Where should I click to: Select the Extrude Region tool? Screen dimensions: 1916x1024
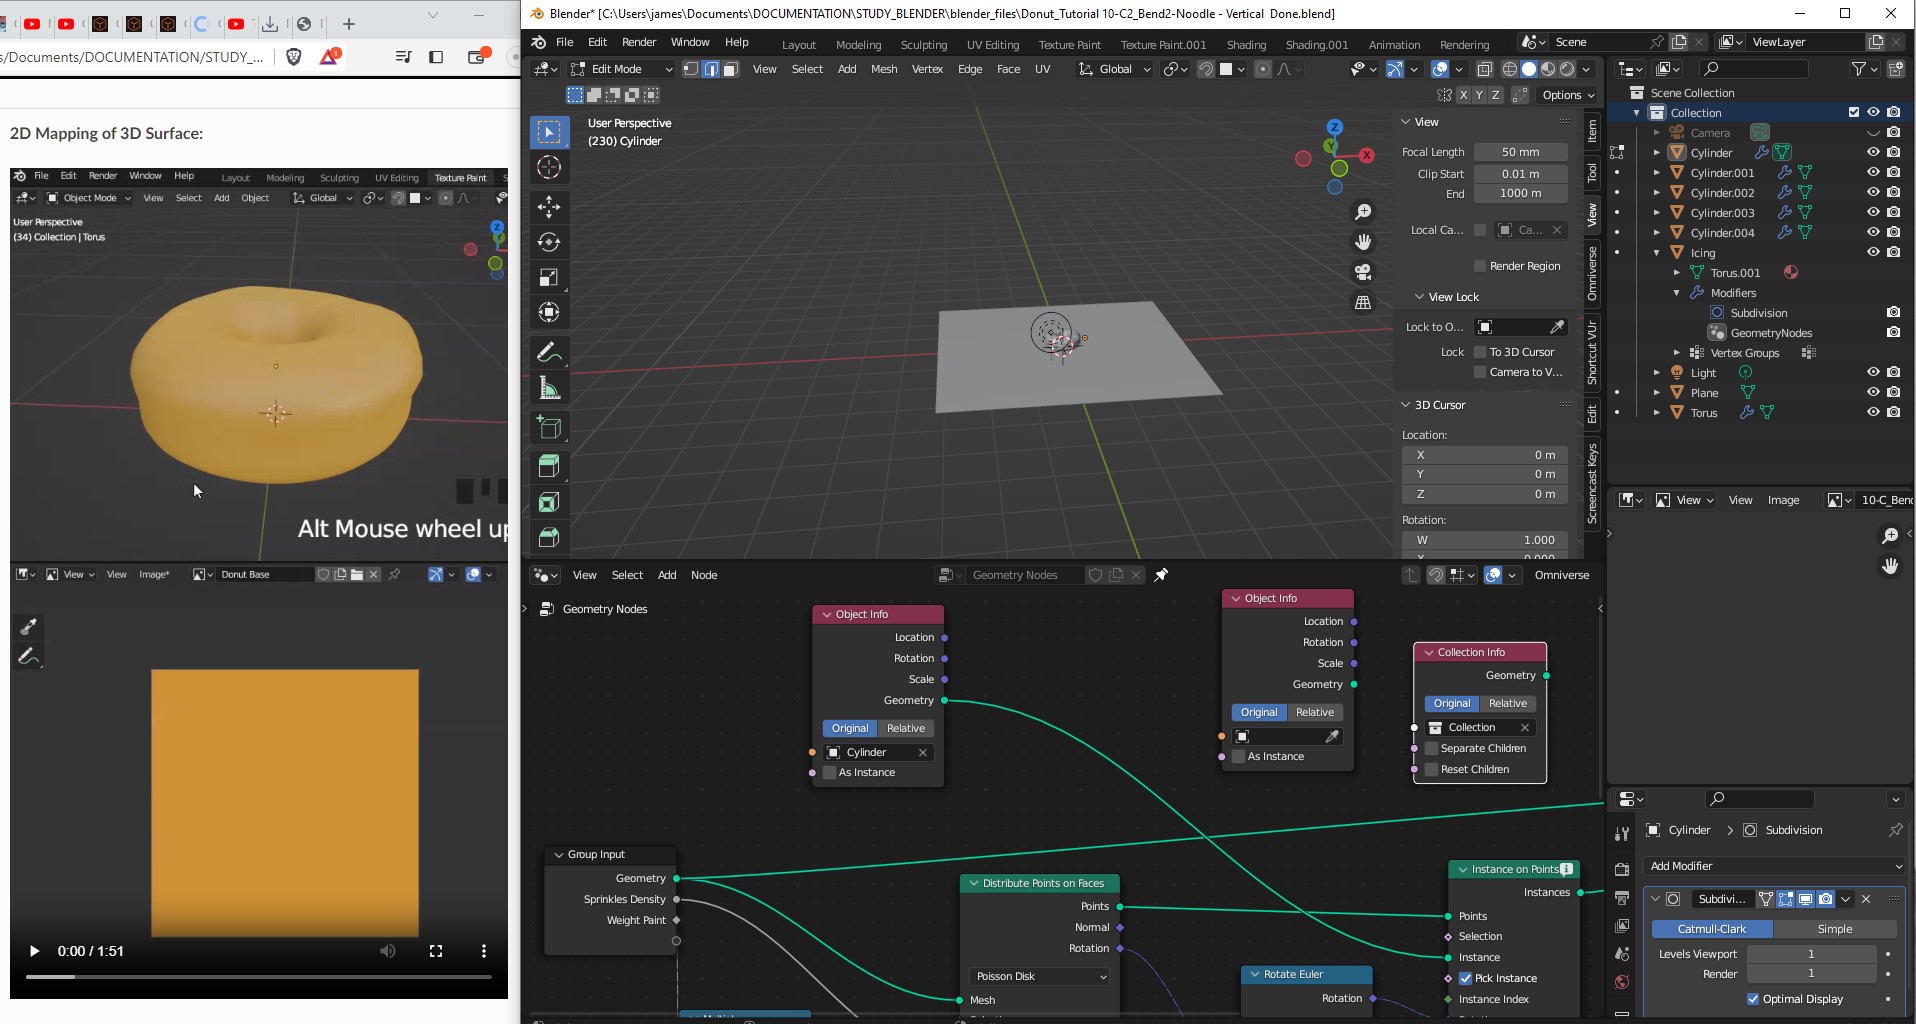[549, 466]
